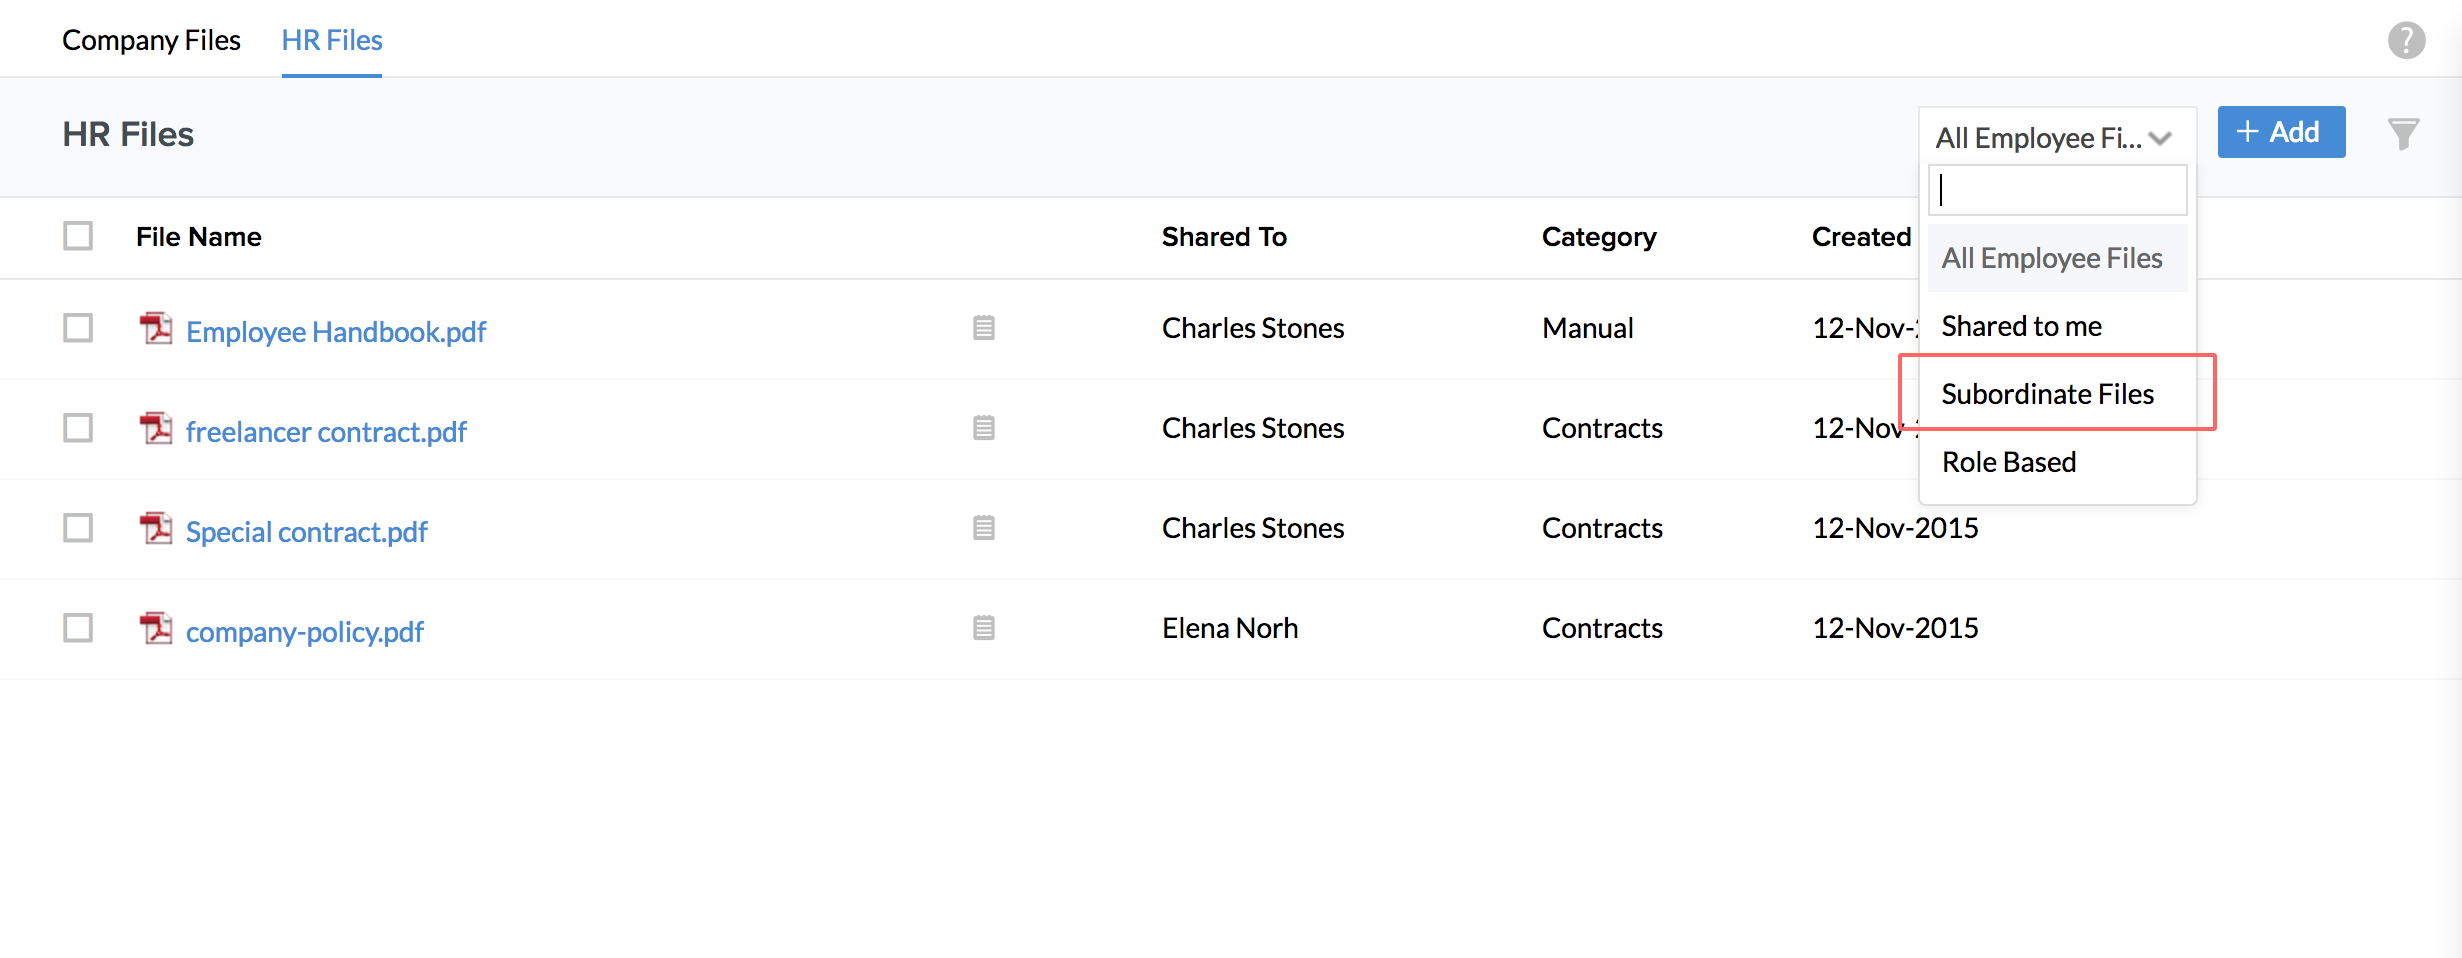This screenshot has height=958, width=2462.
Task: Click the dropdown search text field
Action: pos(2058,190)
